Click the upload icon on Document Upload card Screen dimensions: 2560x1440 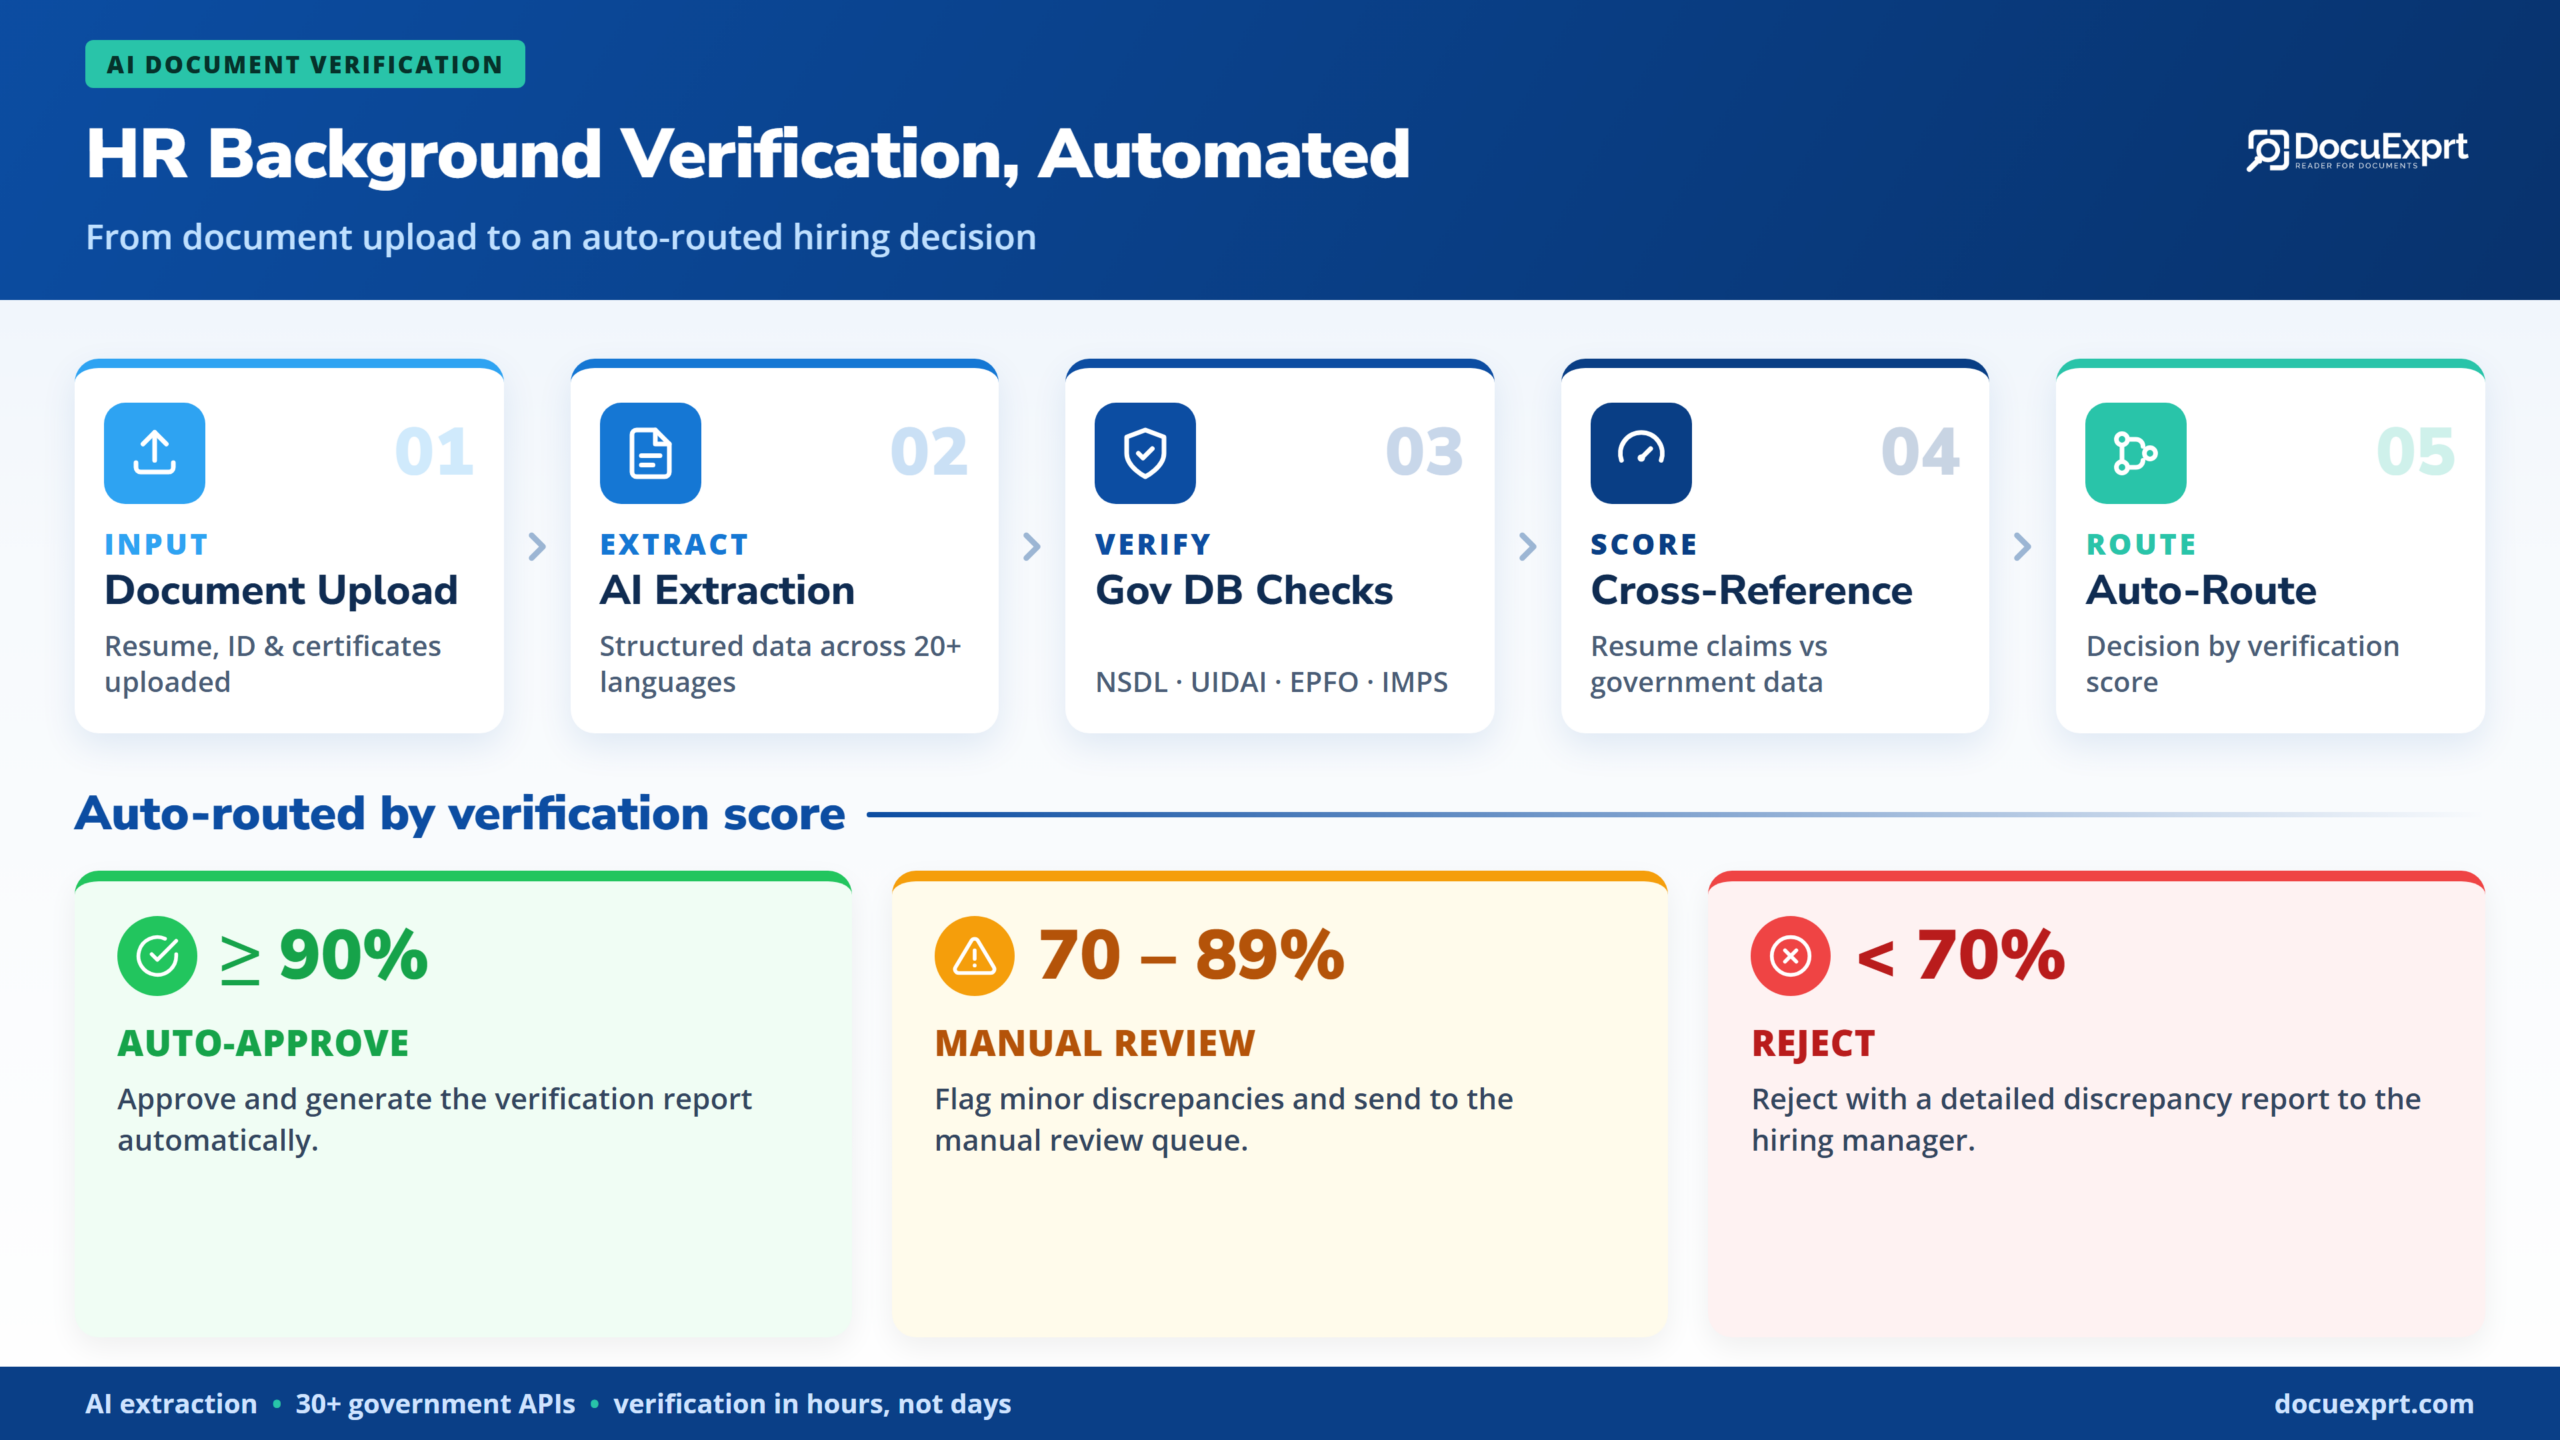point(155,453)
